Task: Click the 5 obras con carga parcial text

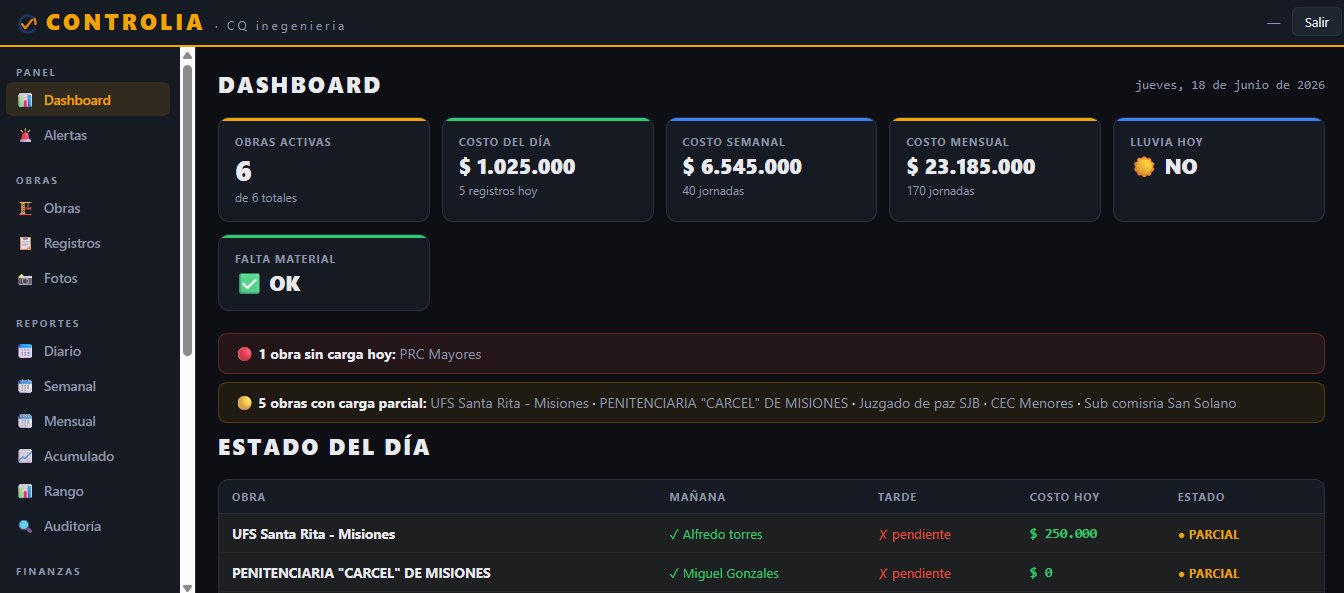Action: tap(342, 403)
